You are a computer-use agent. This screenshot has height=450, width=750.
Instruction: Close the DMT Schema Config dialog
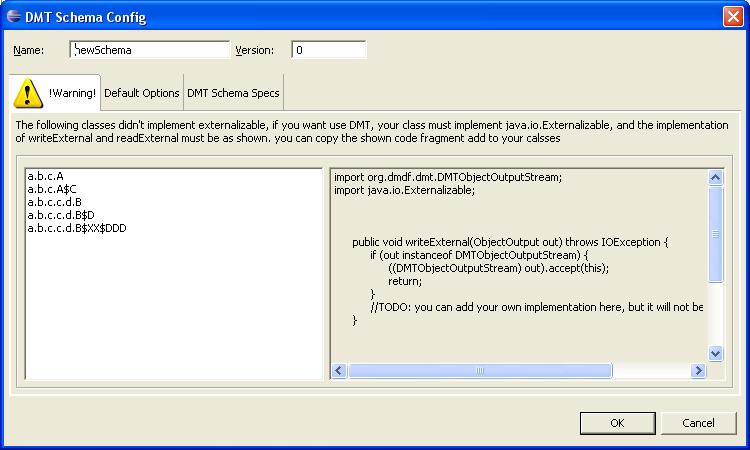[733, 17]
